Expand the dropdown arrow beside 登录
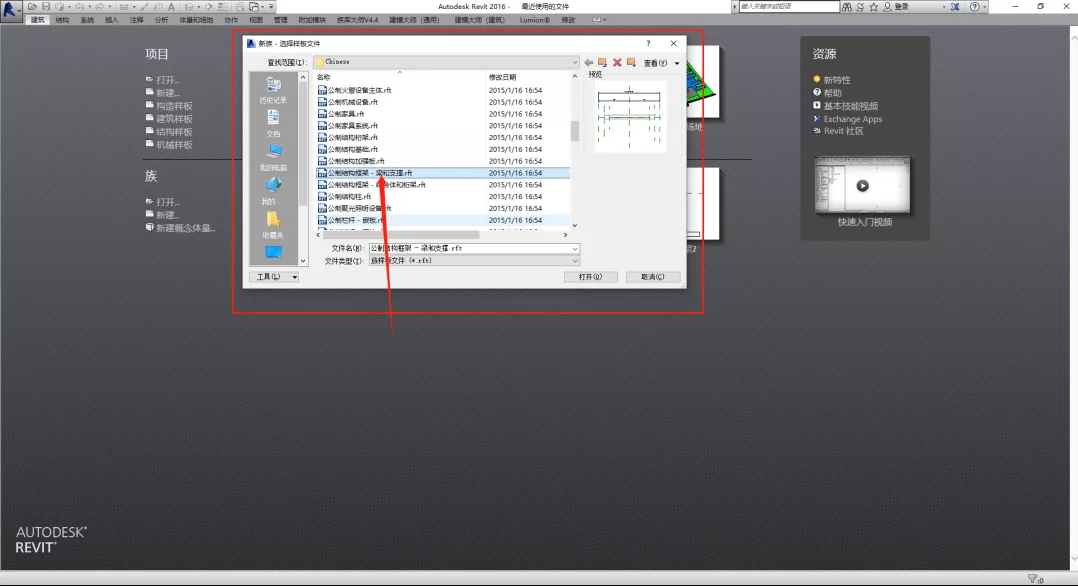Screen dimensions: 1078x586 coord(943,7)
